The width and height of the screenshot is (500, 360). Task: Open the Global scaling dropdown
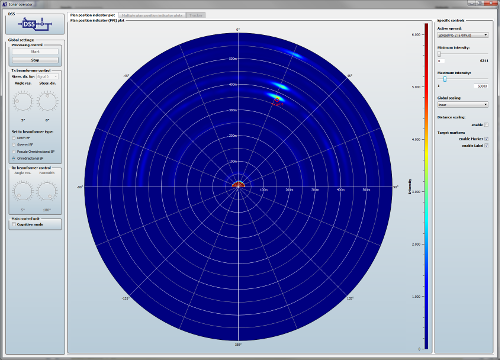[x=463, y=105]
